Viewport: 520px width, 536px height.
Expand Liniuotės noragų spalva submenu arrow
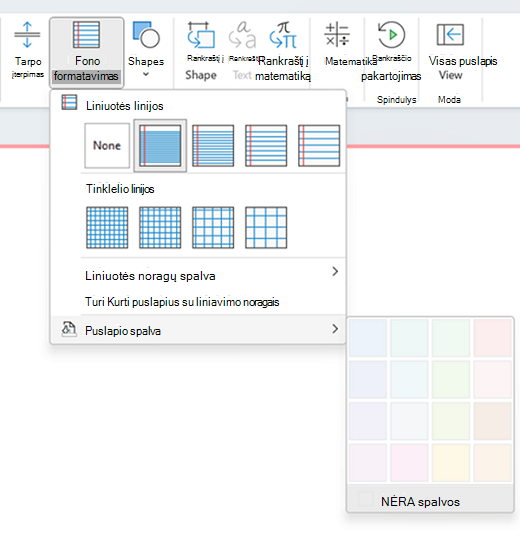(x=335, y=271)
